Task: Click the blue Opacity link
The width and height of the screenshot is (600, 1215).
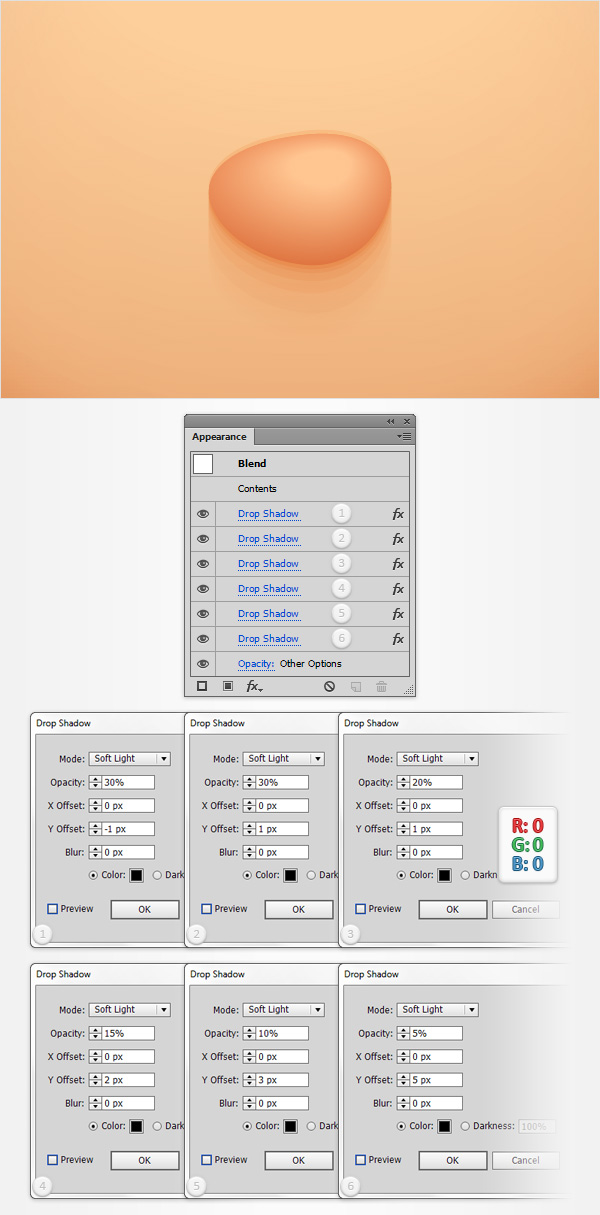Action: [x=256, y=664]
